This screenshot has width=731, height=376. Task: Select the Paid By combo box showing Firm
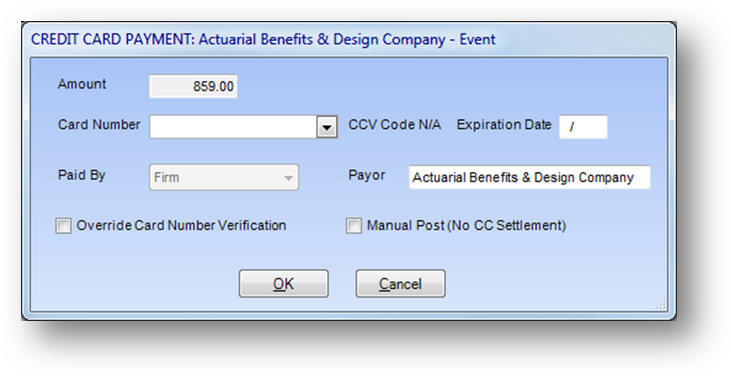click(x=224, y=177)
